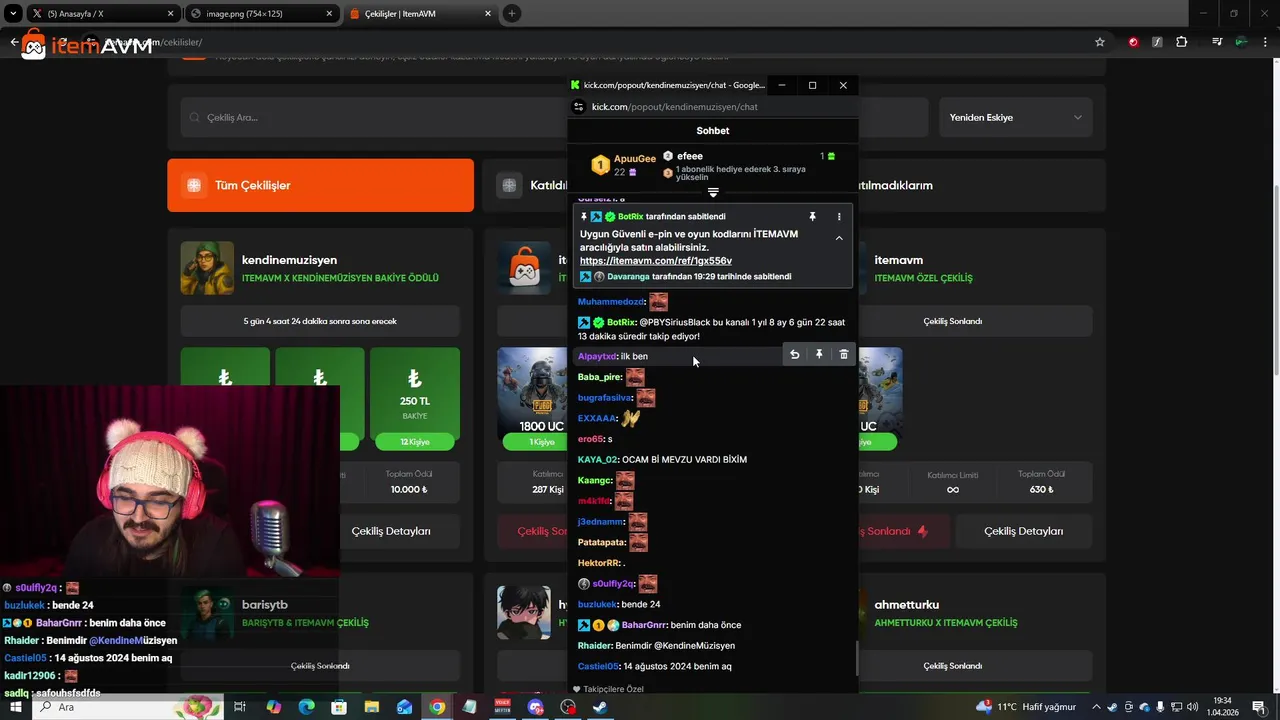Screen dimensions: 1280x720
Task: Click Davaranga in the pinned message footer
Action: 628,277
